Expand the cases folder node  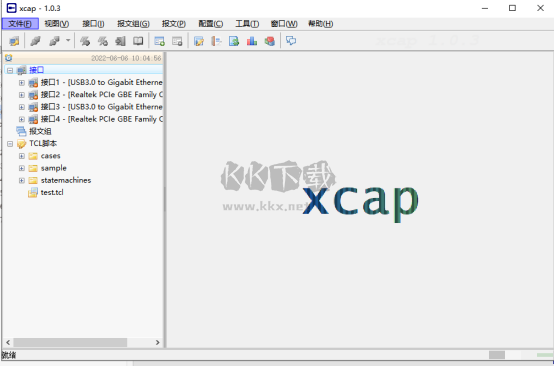tap(22, 156)
